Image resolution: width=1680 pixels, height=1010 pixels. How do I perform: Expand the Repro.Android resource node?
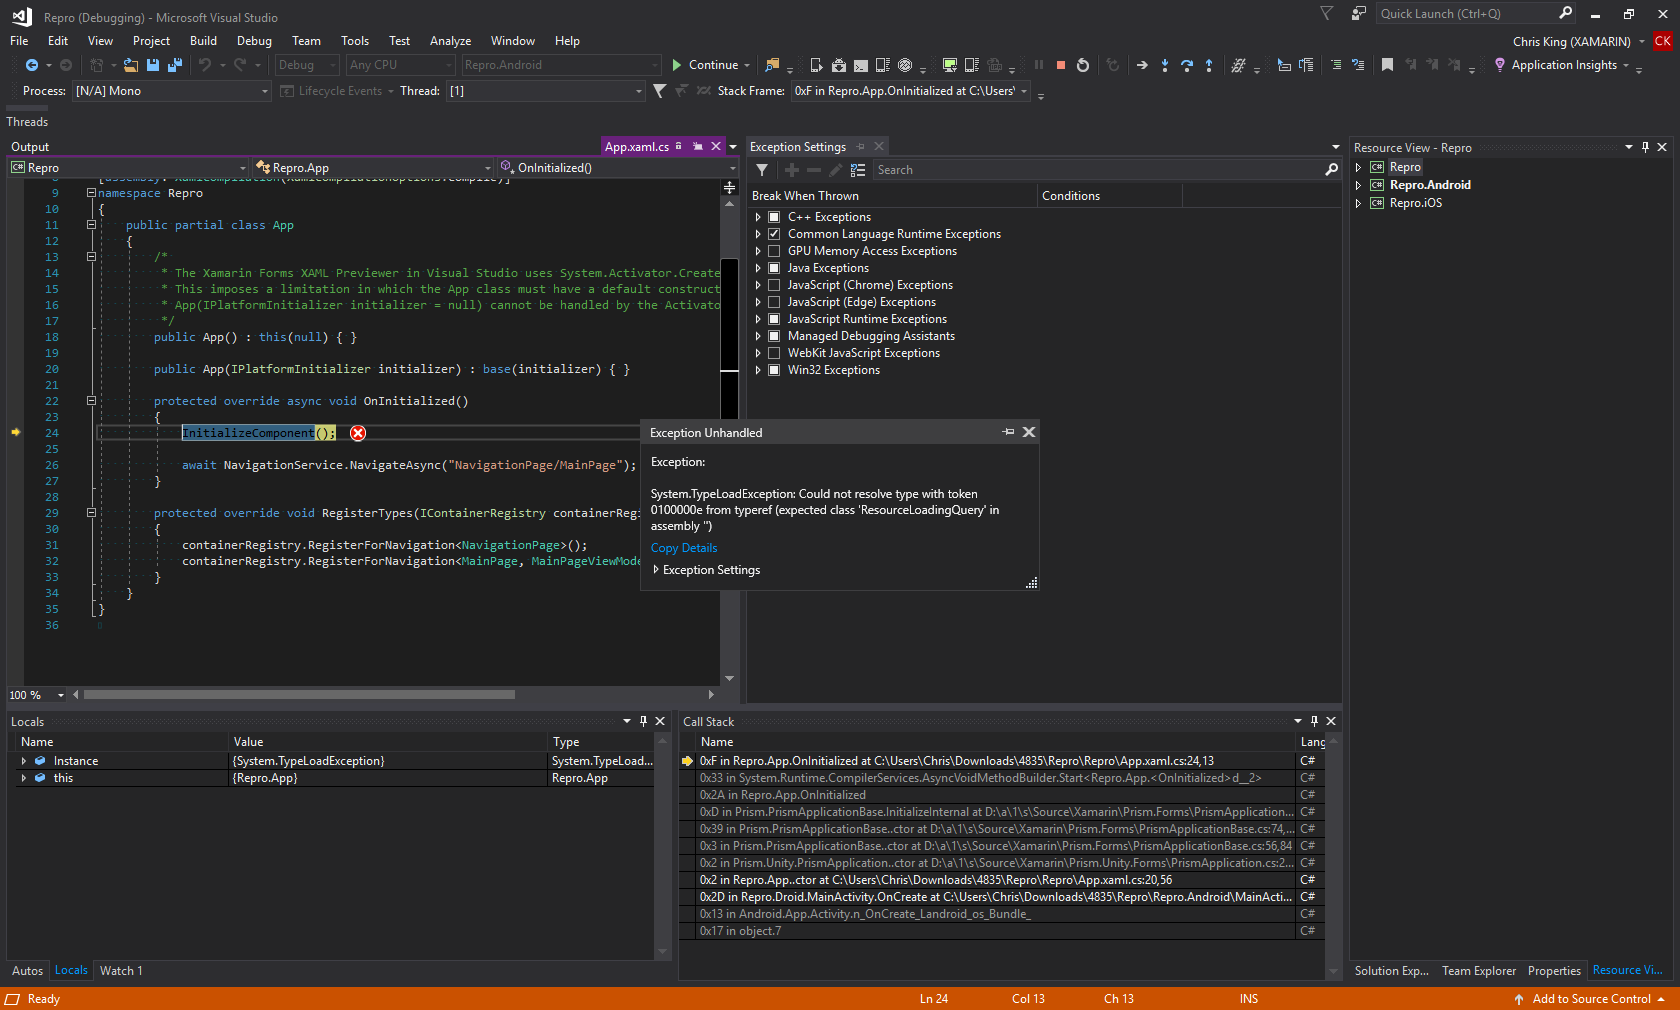pyautogui.click(x=1358, y=185)
